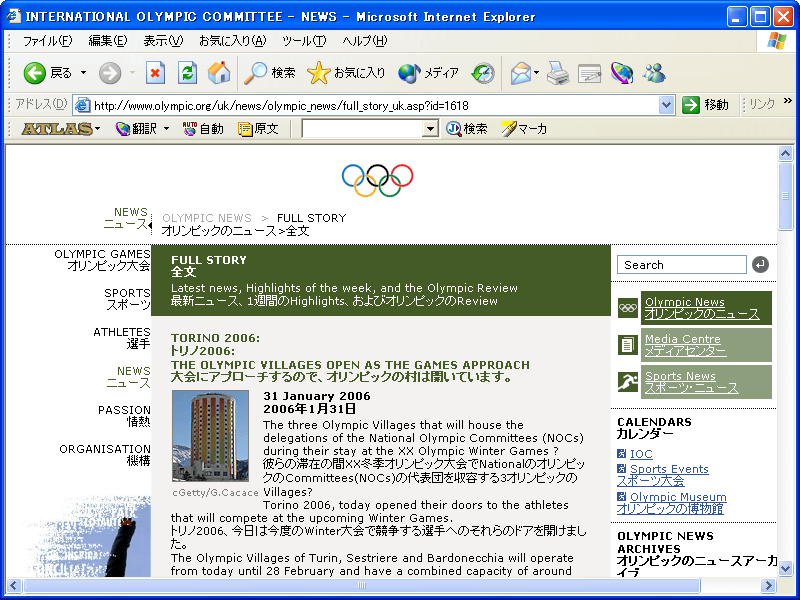Expand the Back button history dropdown
Viewport: 800px width, 600px height.
coord(83,73)
